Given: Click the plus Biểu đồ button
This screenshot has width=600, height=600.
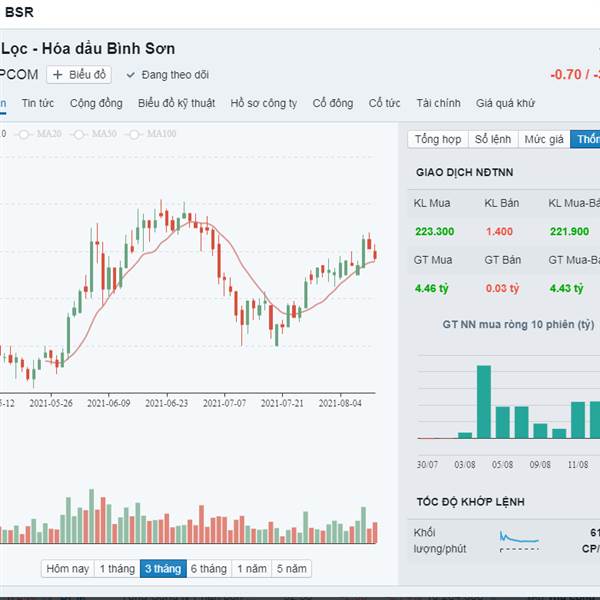Looking at the screenshot, I should click(x=79, y=74).
